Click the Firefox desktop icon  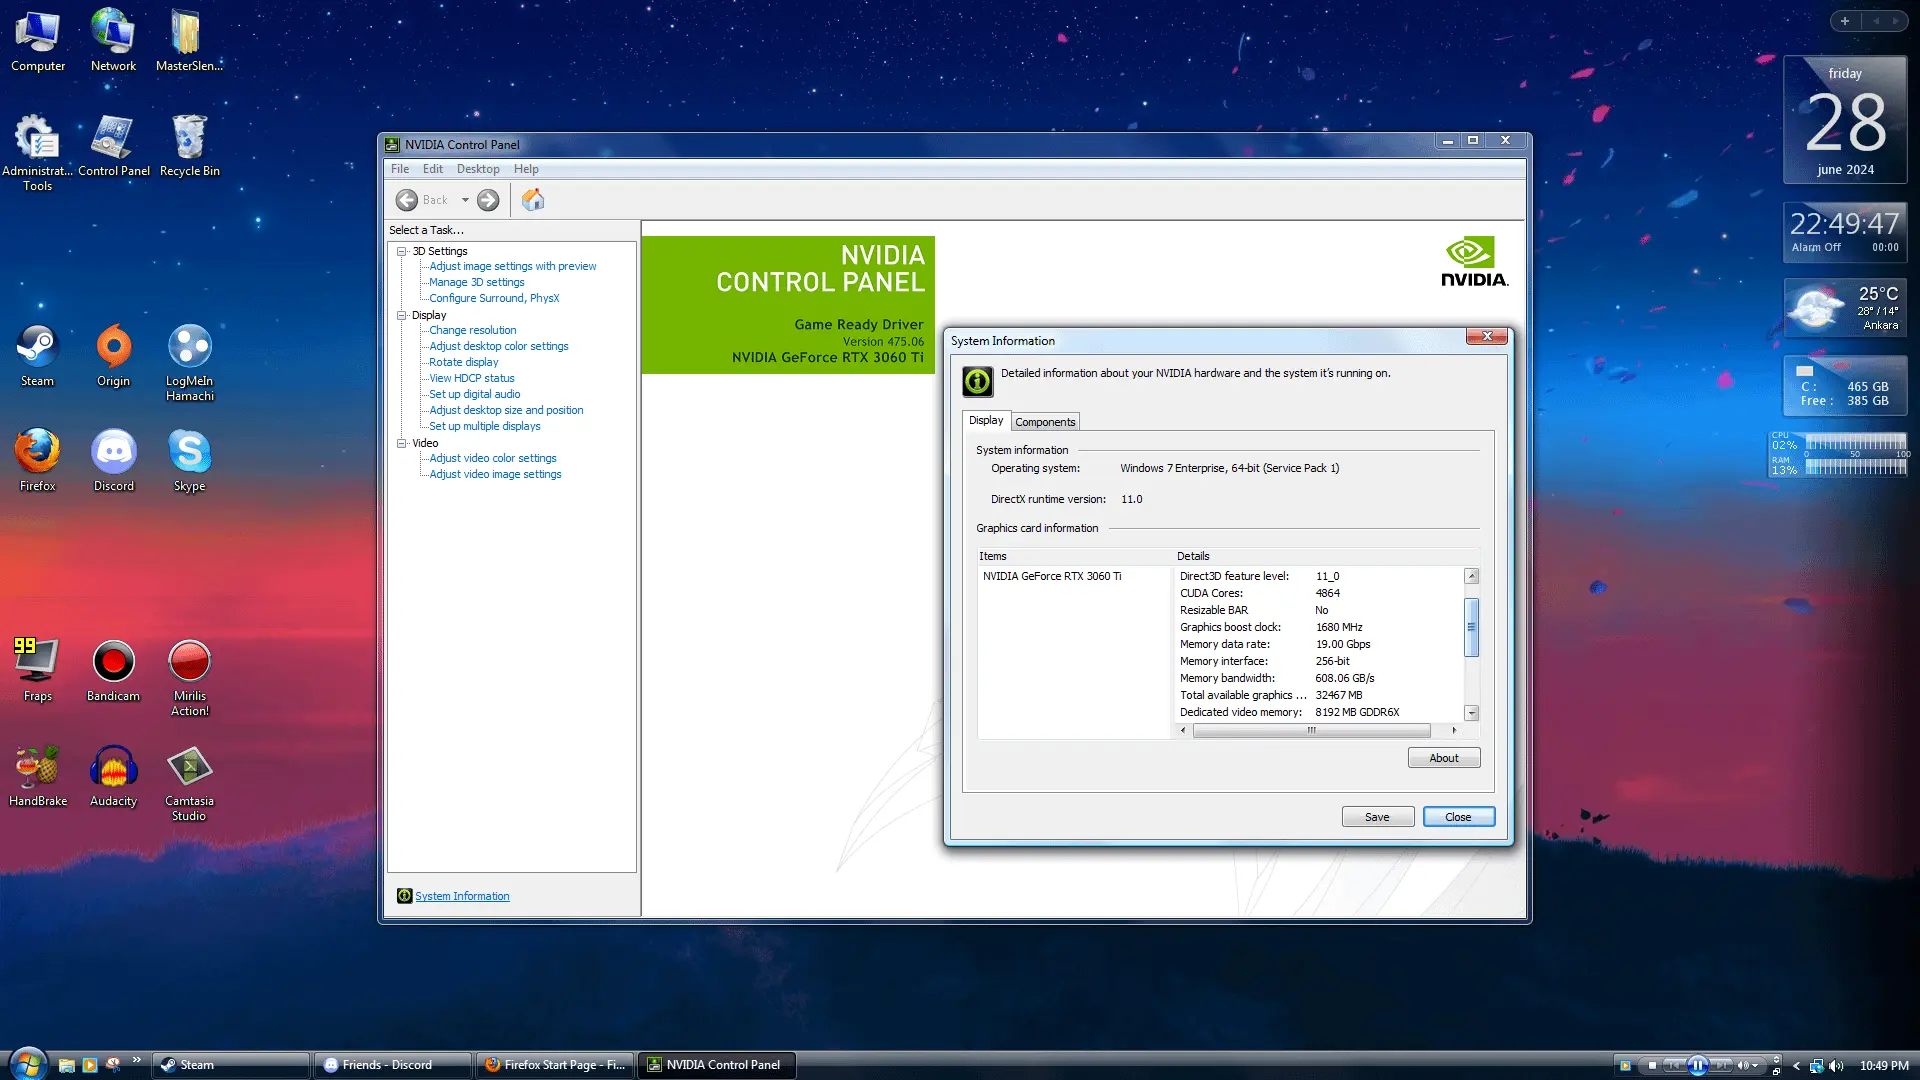tap(37, 461)
